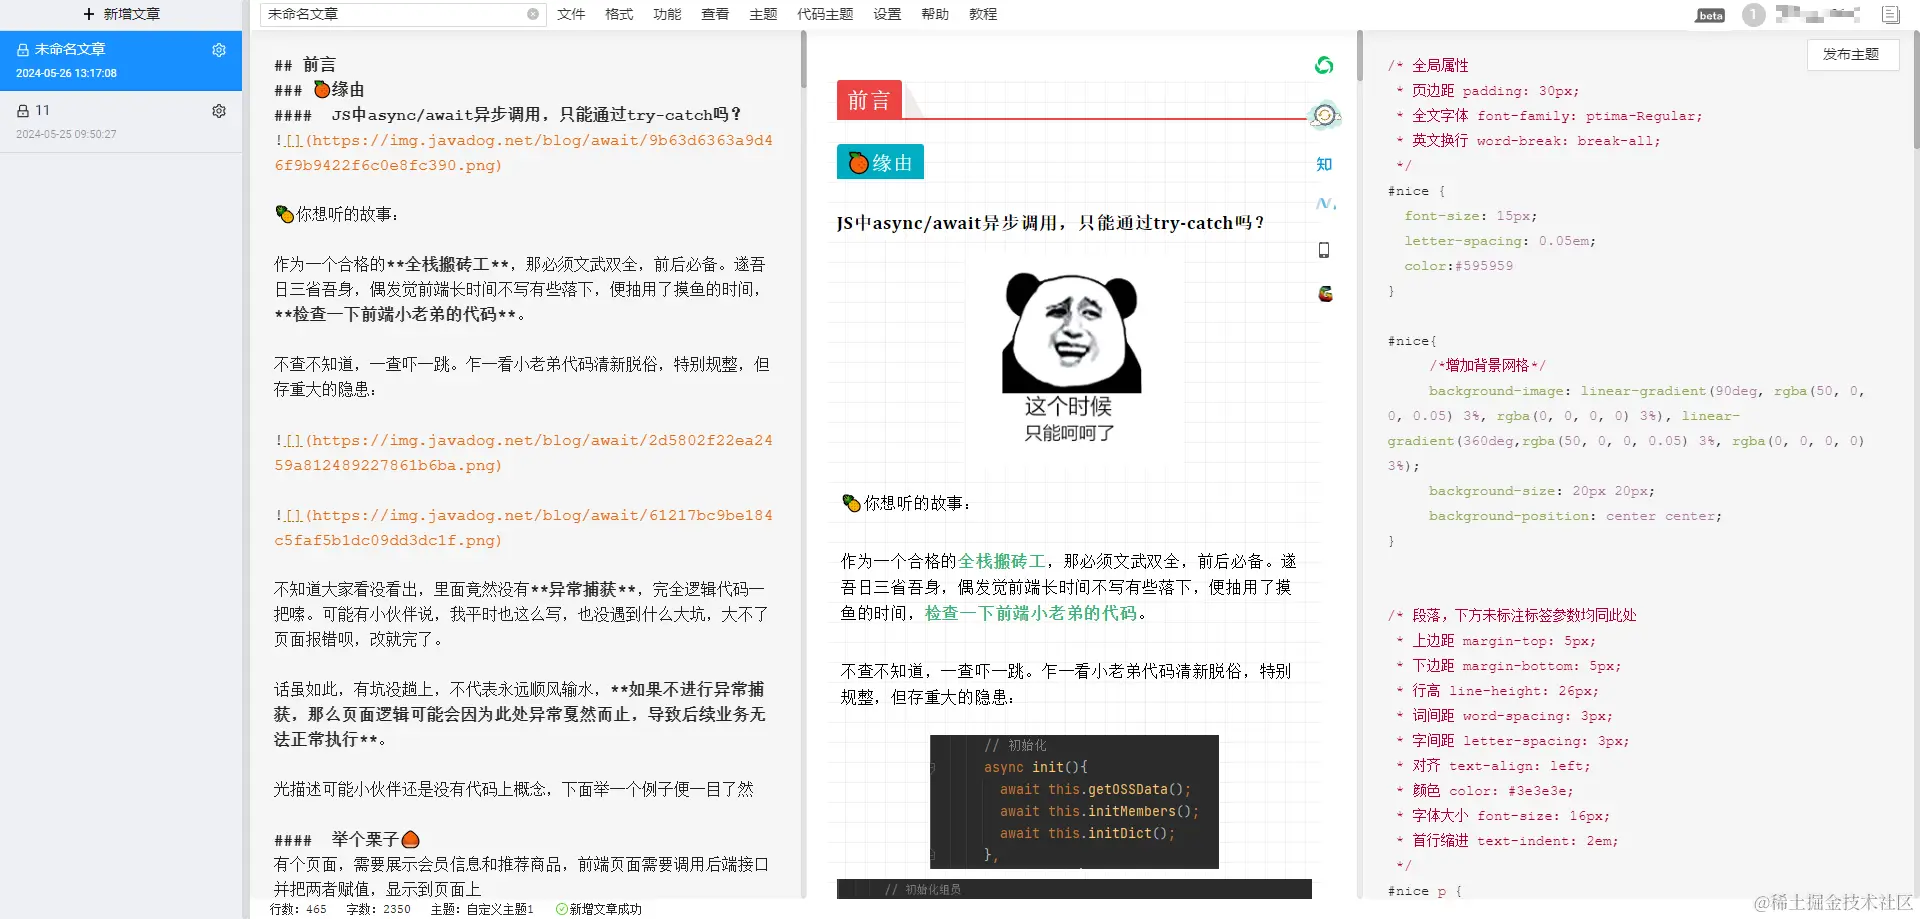
Task: Click the preview pane vertical scrollbar
Action: 1360,56
